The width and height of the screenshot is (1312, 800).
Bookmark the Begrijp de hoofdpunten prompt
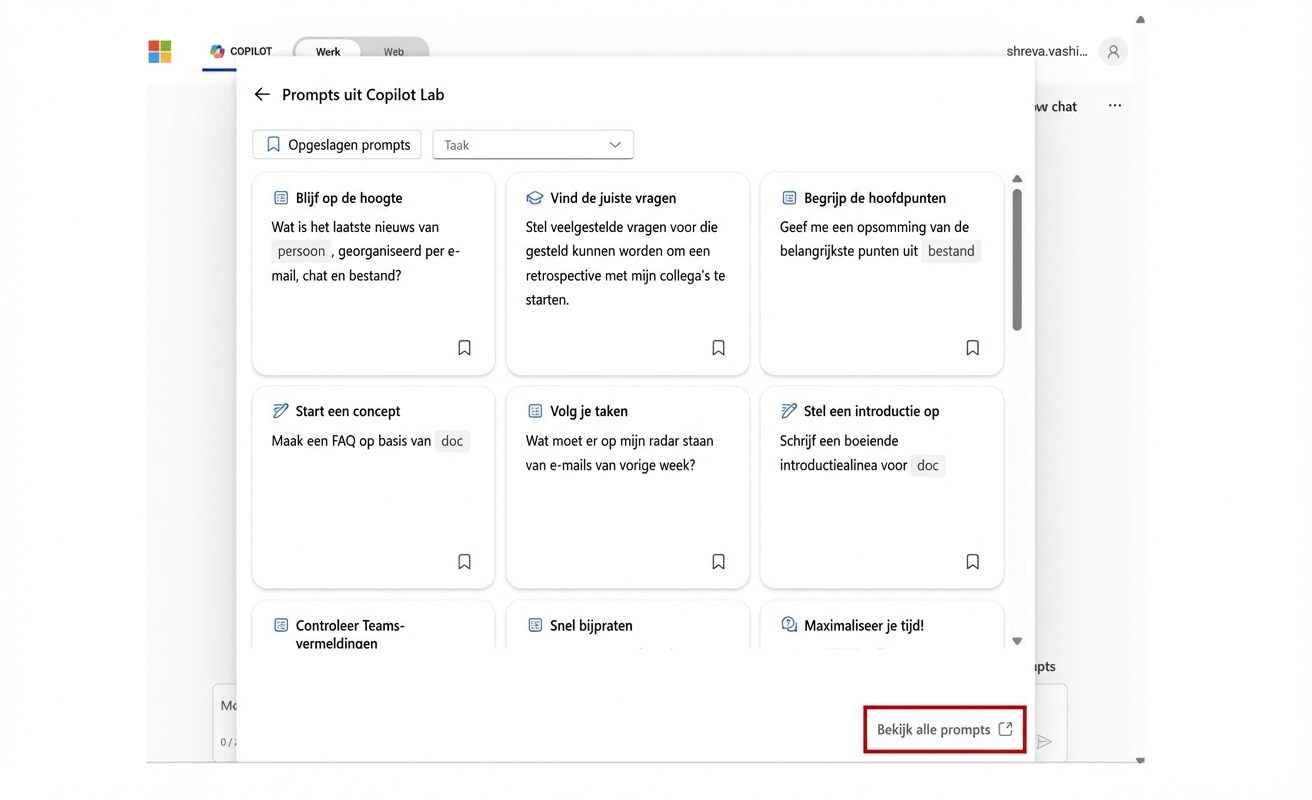[972, 347]
